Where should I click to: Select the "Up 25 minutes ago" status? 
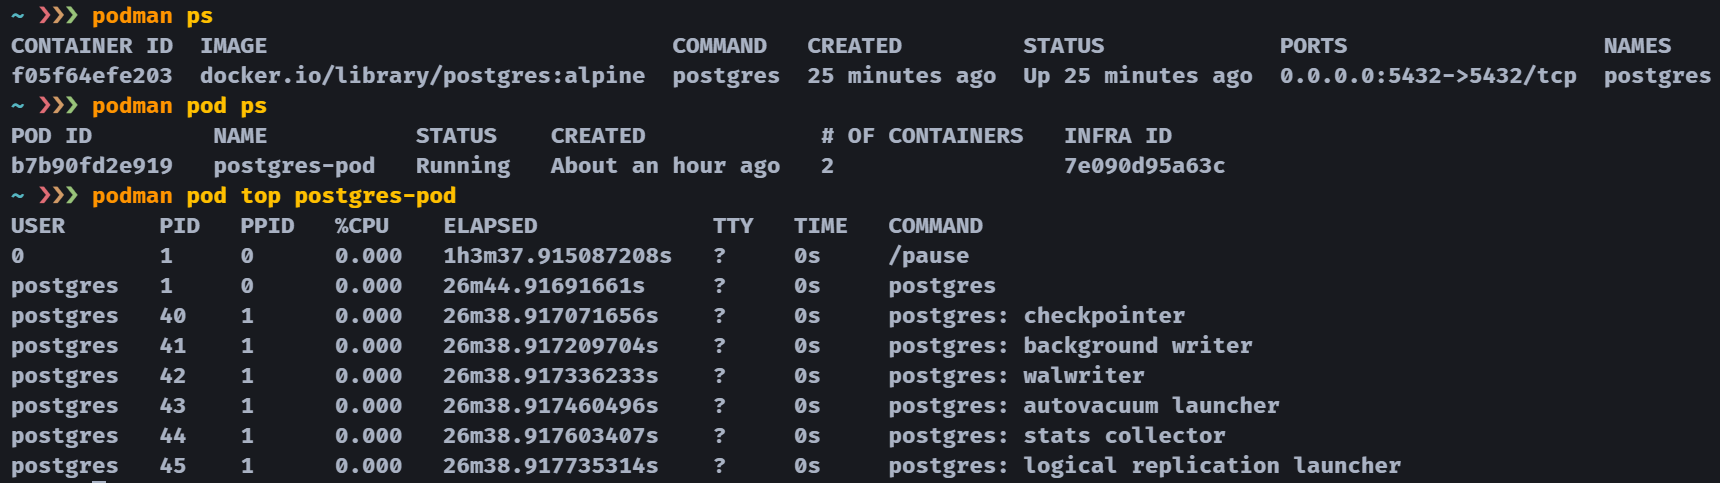1137,76
